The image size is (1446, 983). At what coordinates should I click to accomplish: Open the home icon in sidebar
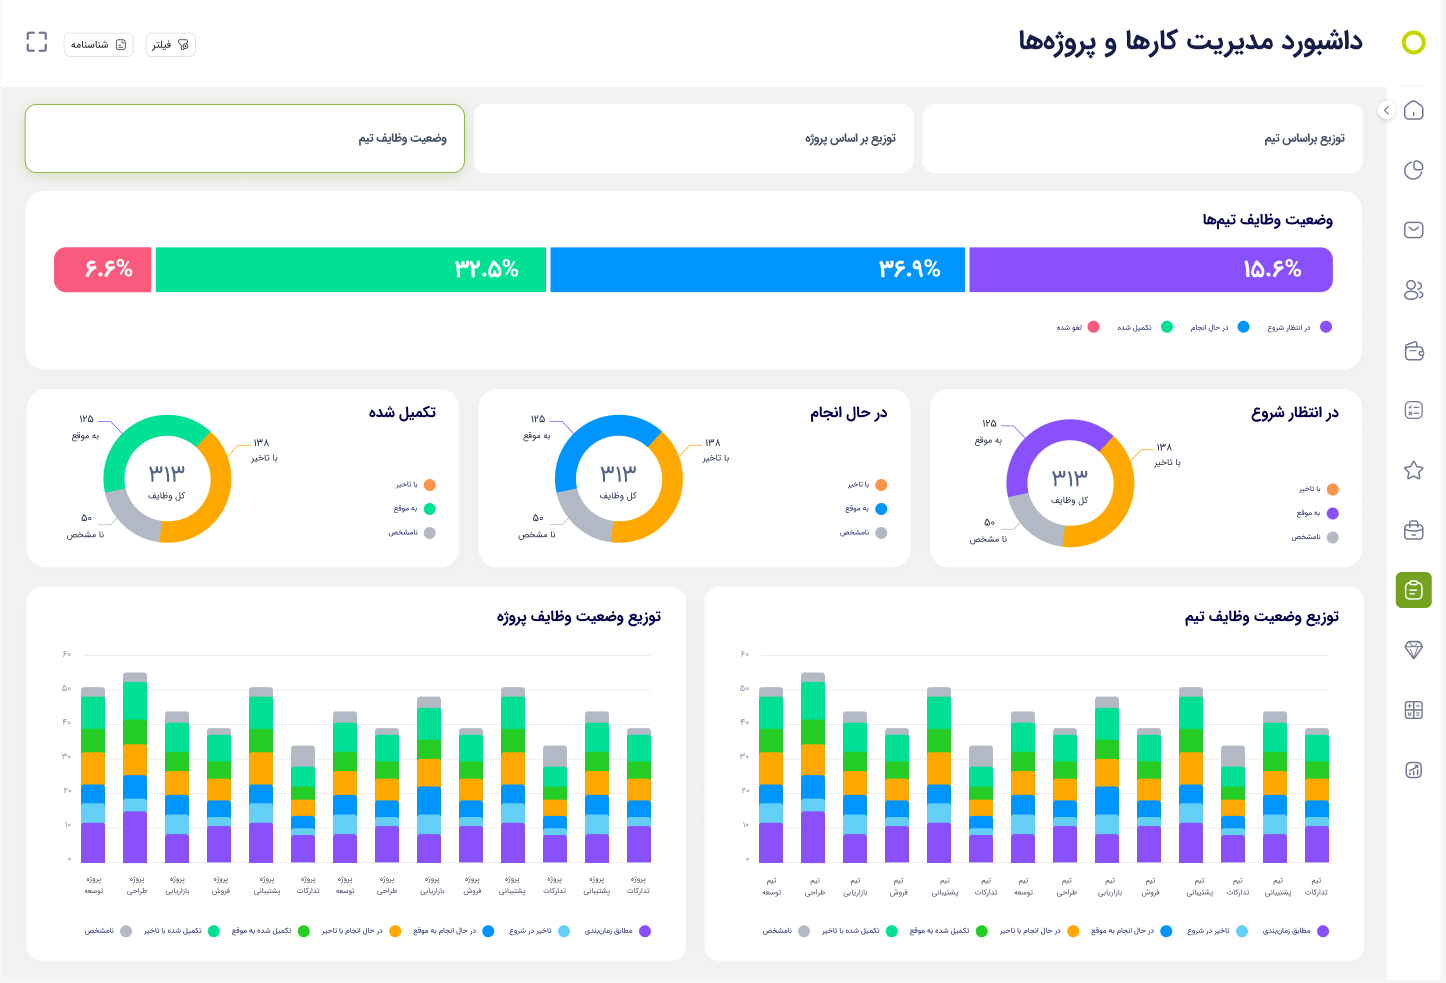tap(1413, 110)
